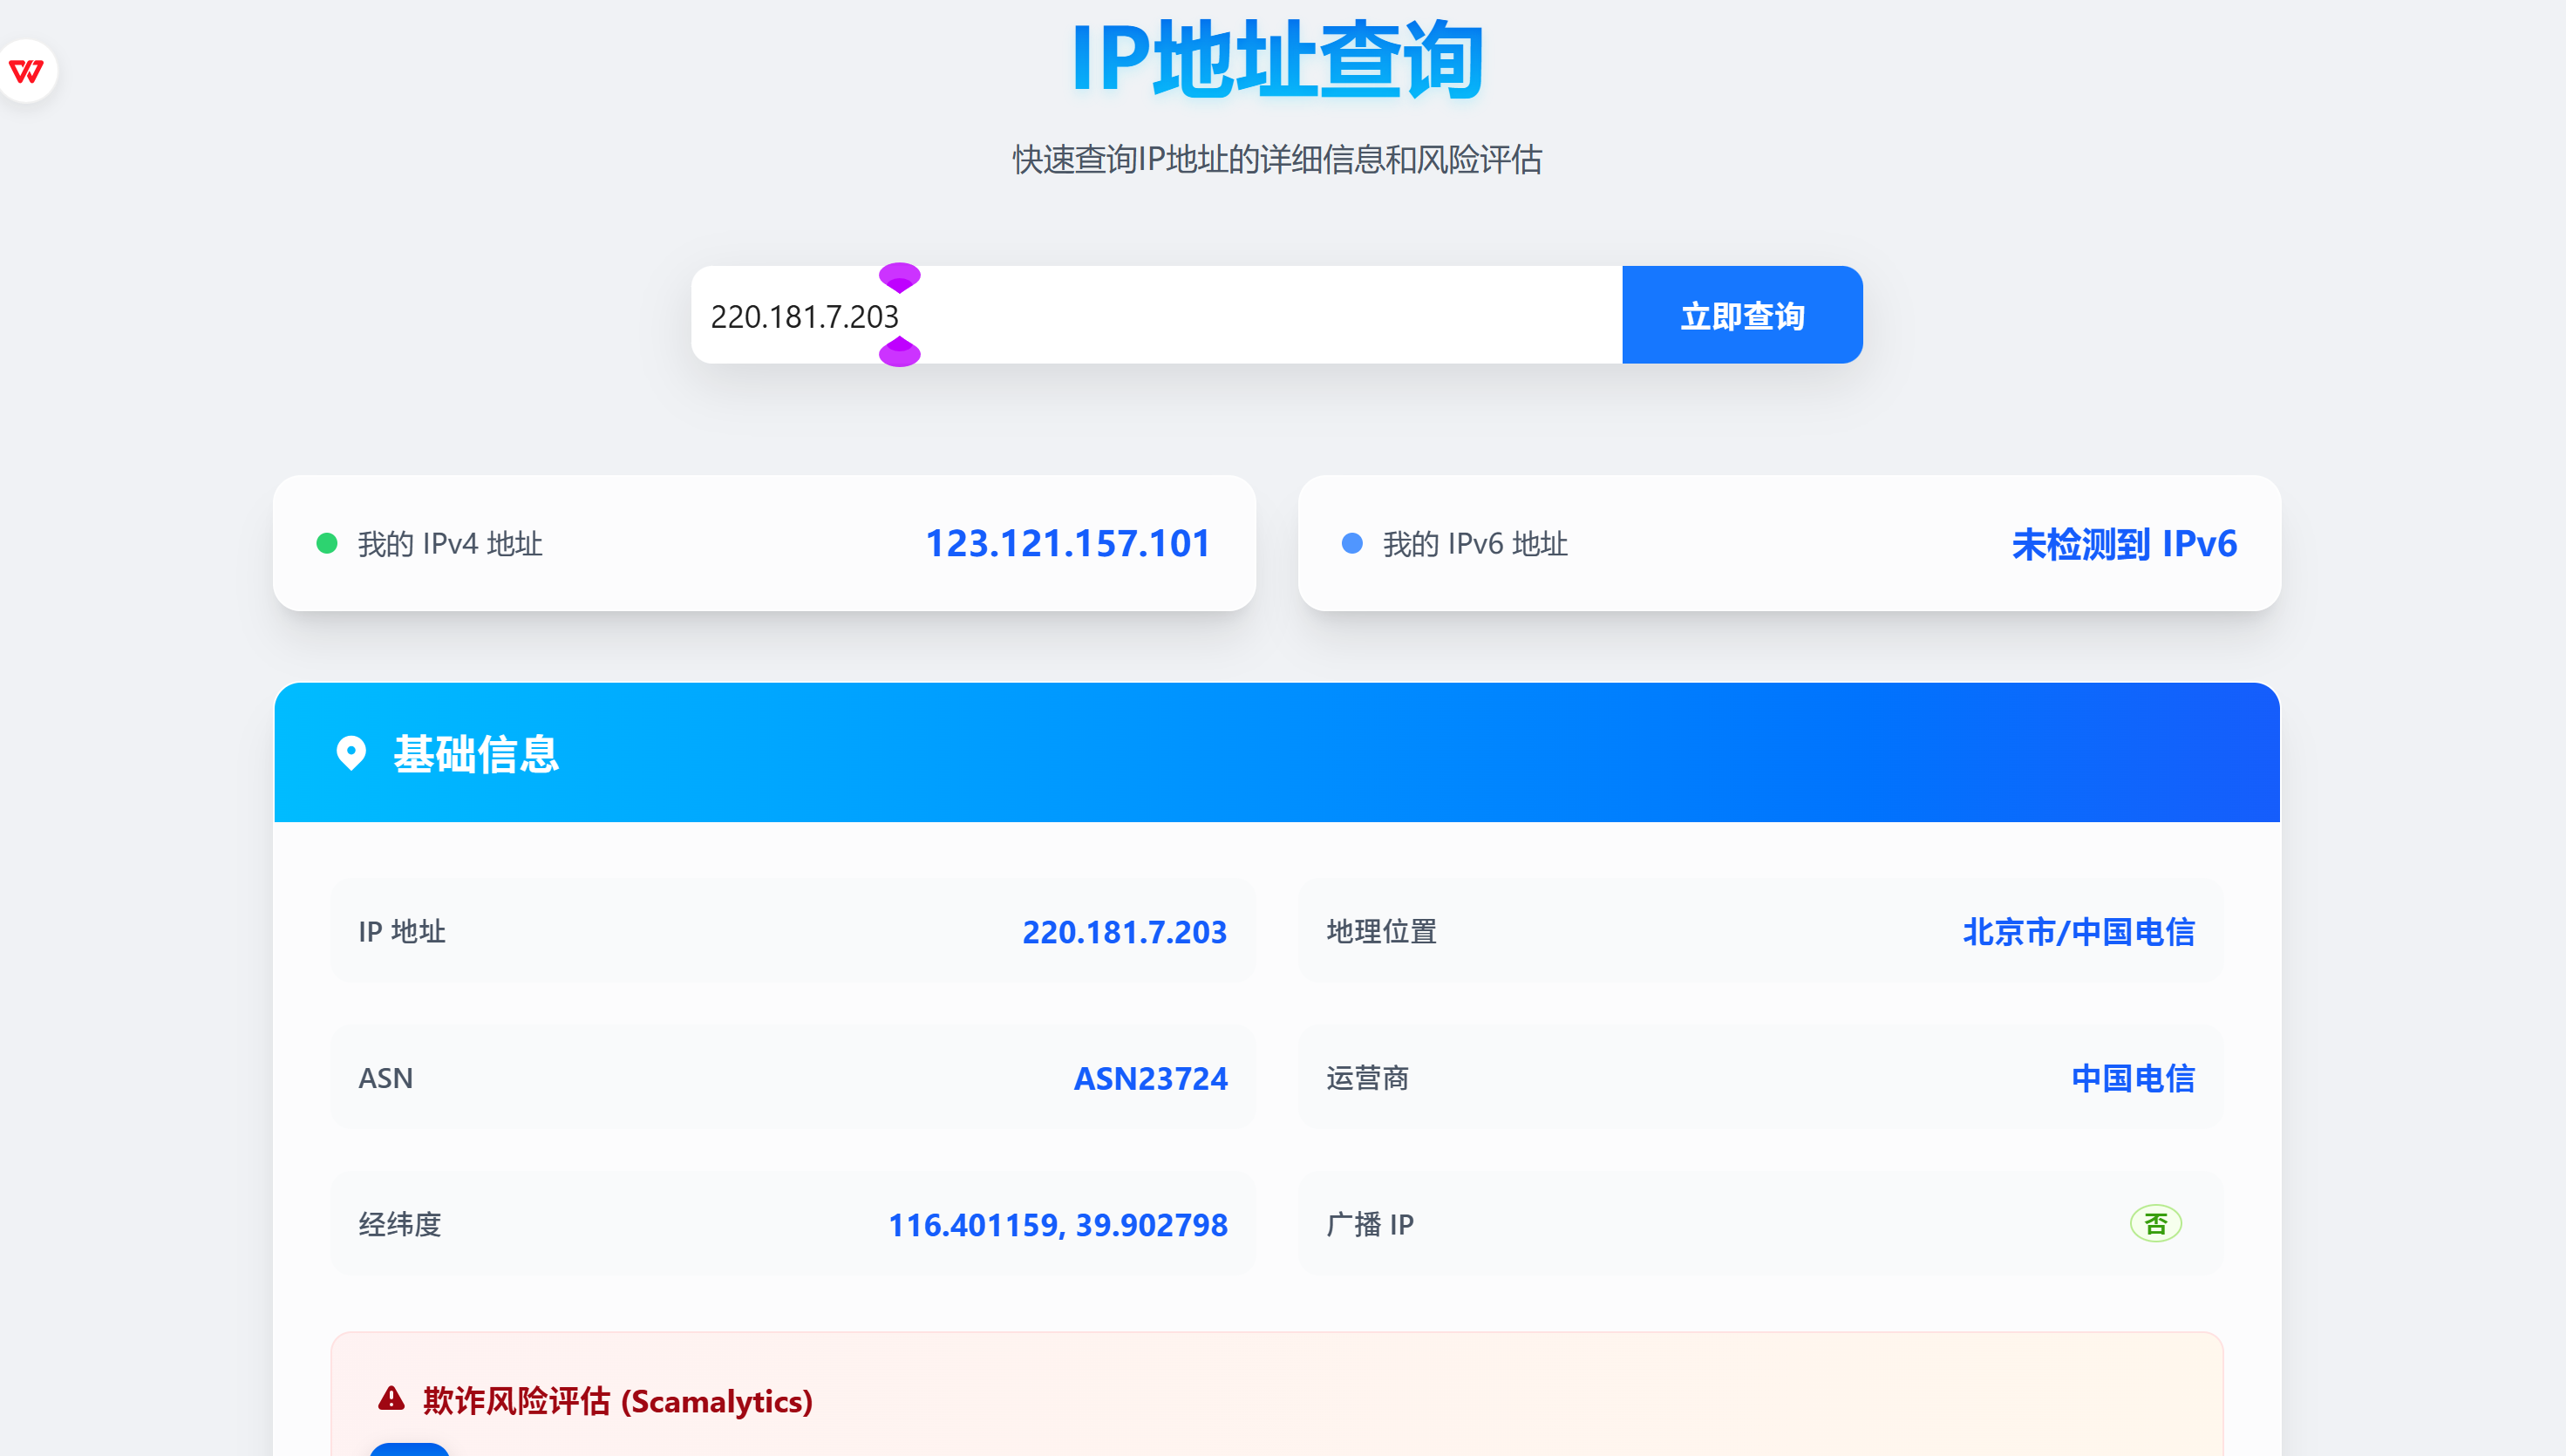Click the green 否 badge for 广播 IP
Image resolution: width=2566 pixels, height=1456 pixels.
tap(2155, 1224)
